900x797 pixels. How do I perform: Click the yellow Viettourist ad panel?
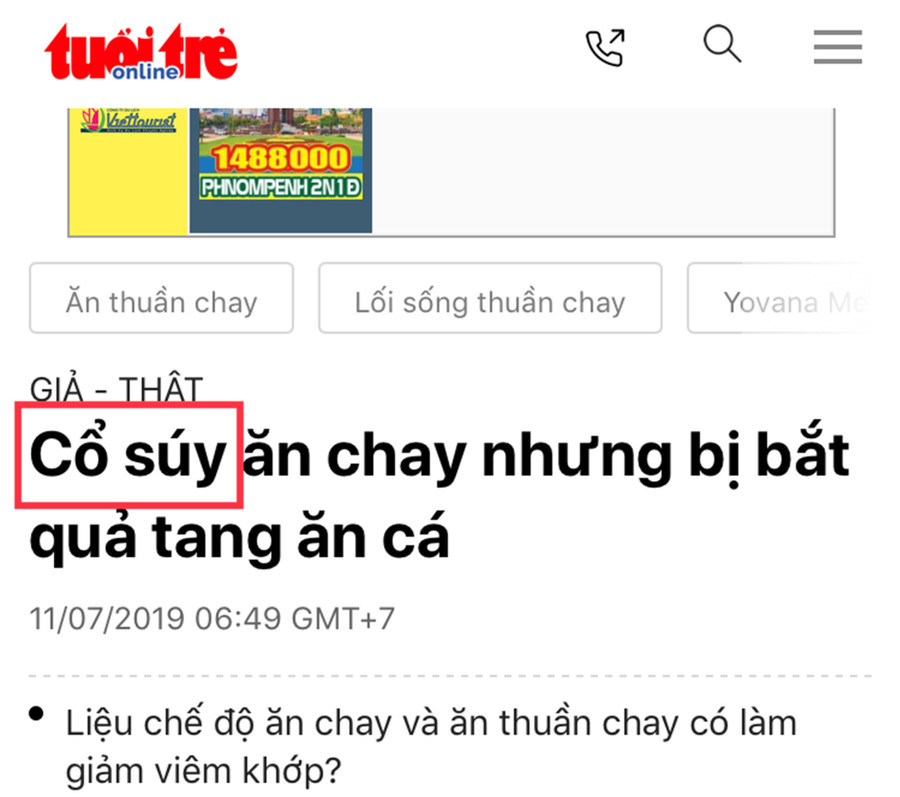pyautogui.click(x=128, y=171)
